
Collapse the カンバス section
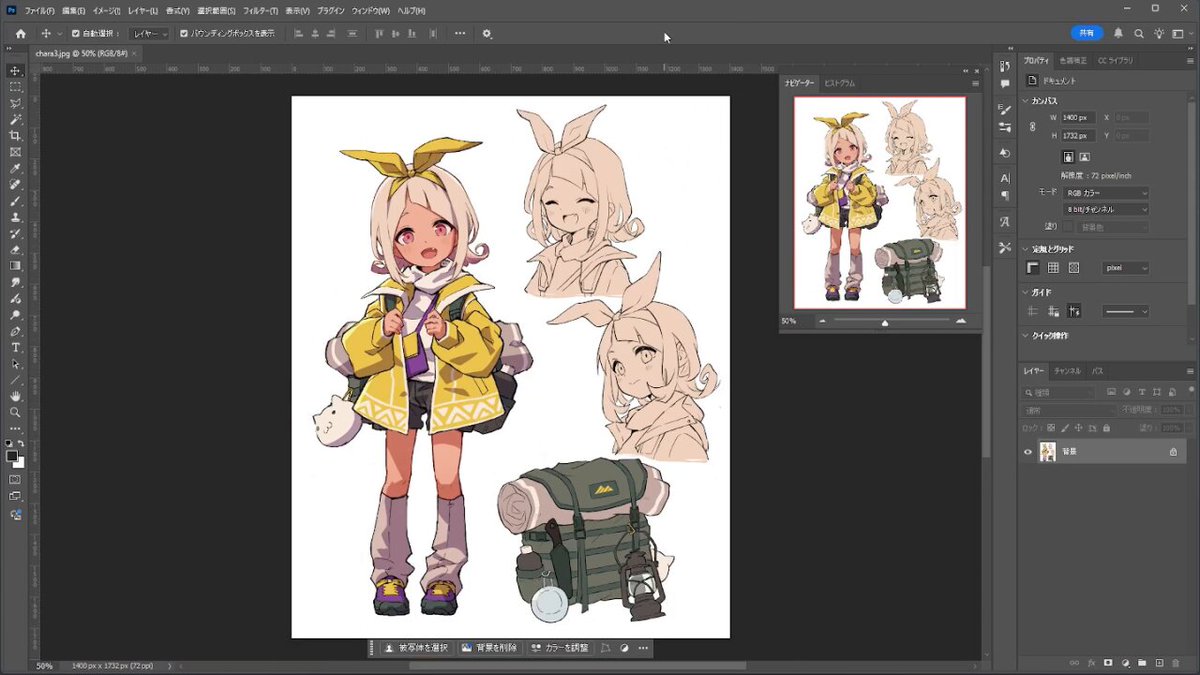click(1025, 101)
